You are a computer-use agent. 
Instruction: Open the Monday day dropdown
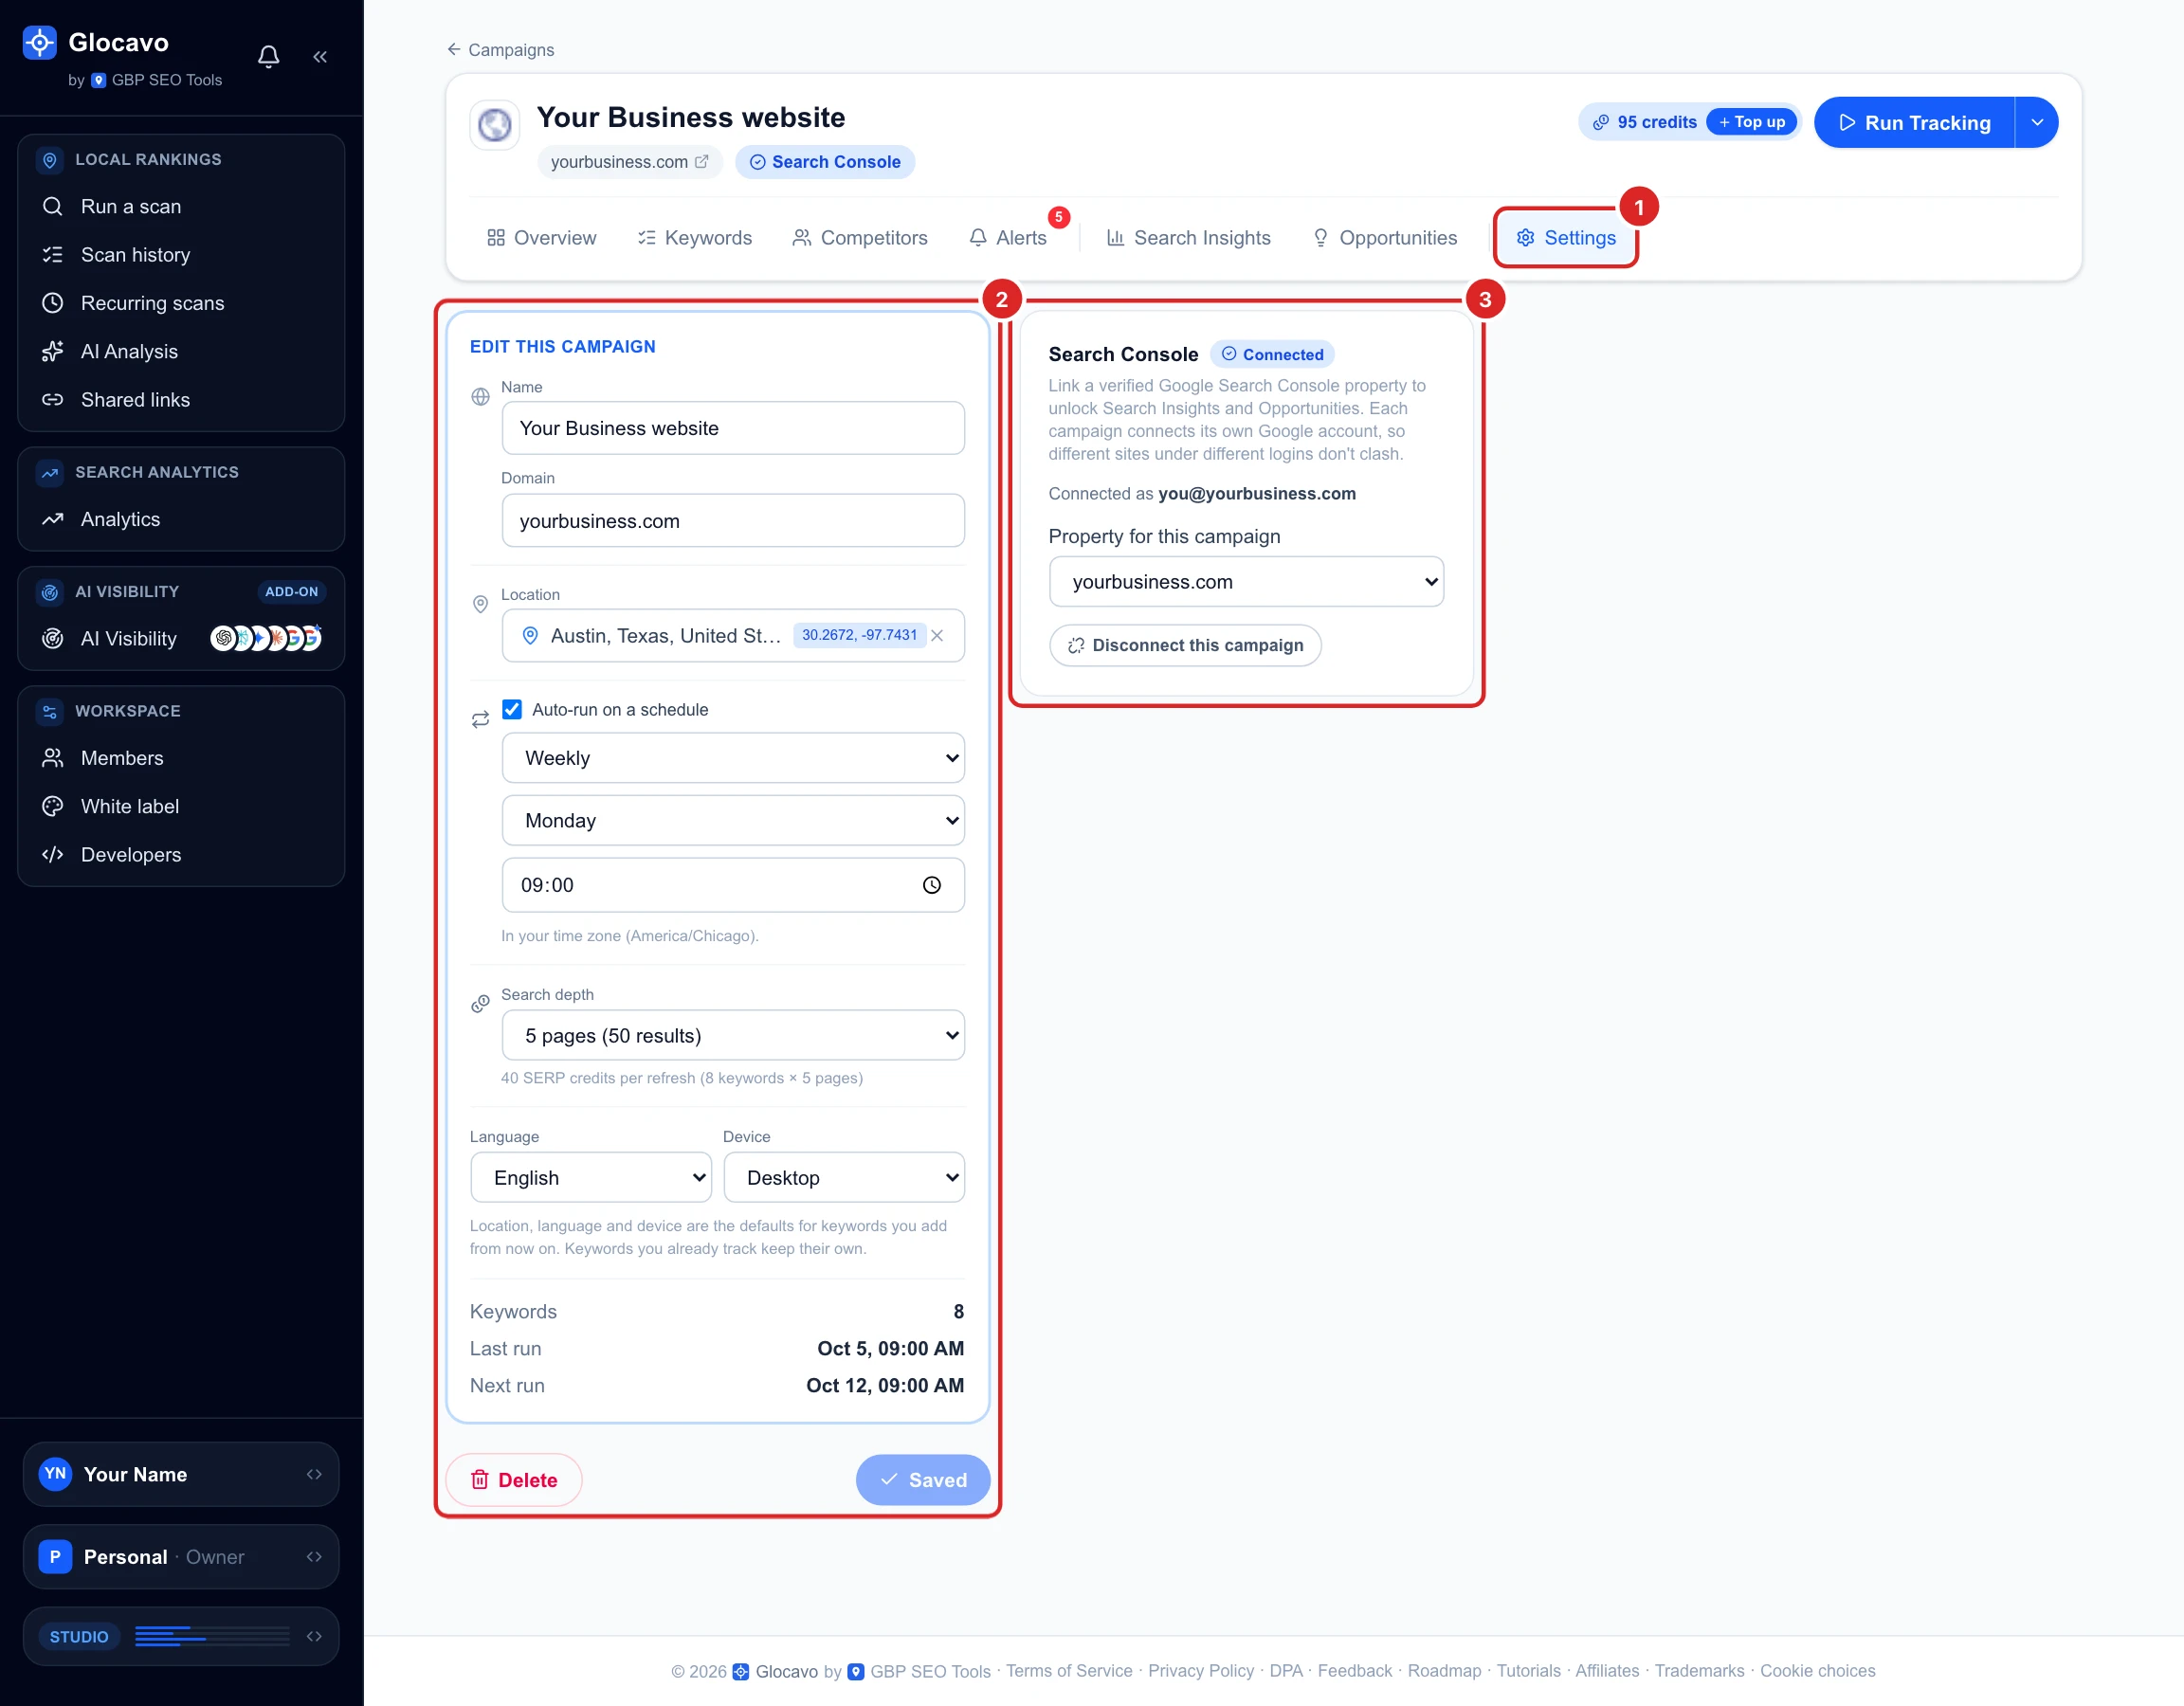[x=733, y=821]
